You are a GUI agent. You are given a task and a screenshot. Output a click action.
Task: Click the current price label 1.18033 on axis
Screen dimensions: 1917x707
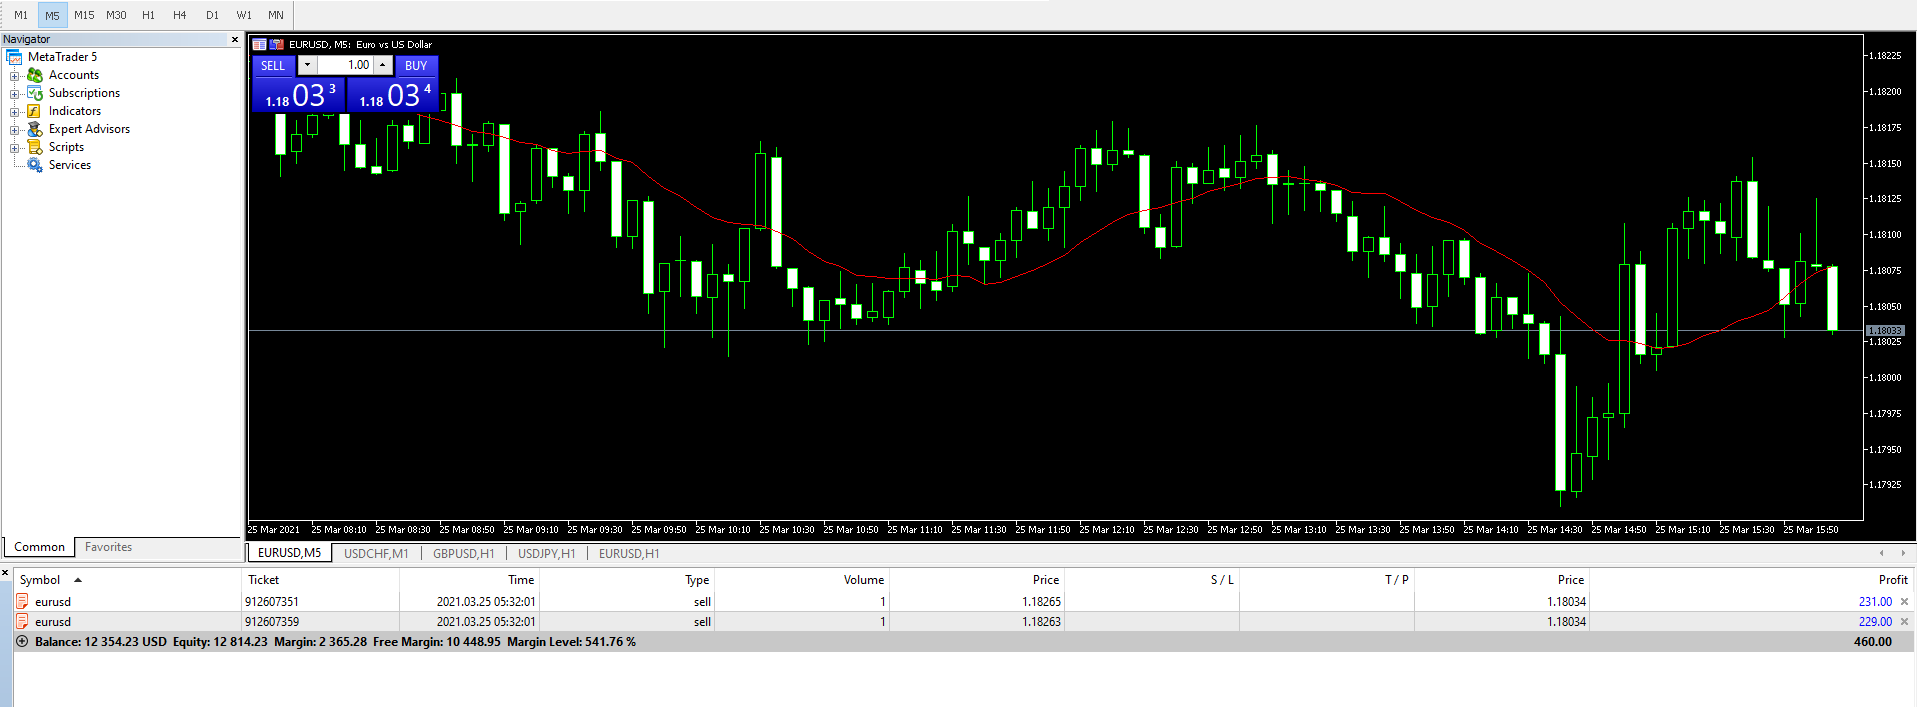tap(1885, 331)
